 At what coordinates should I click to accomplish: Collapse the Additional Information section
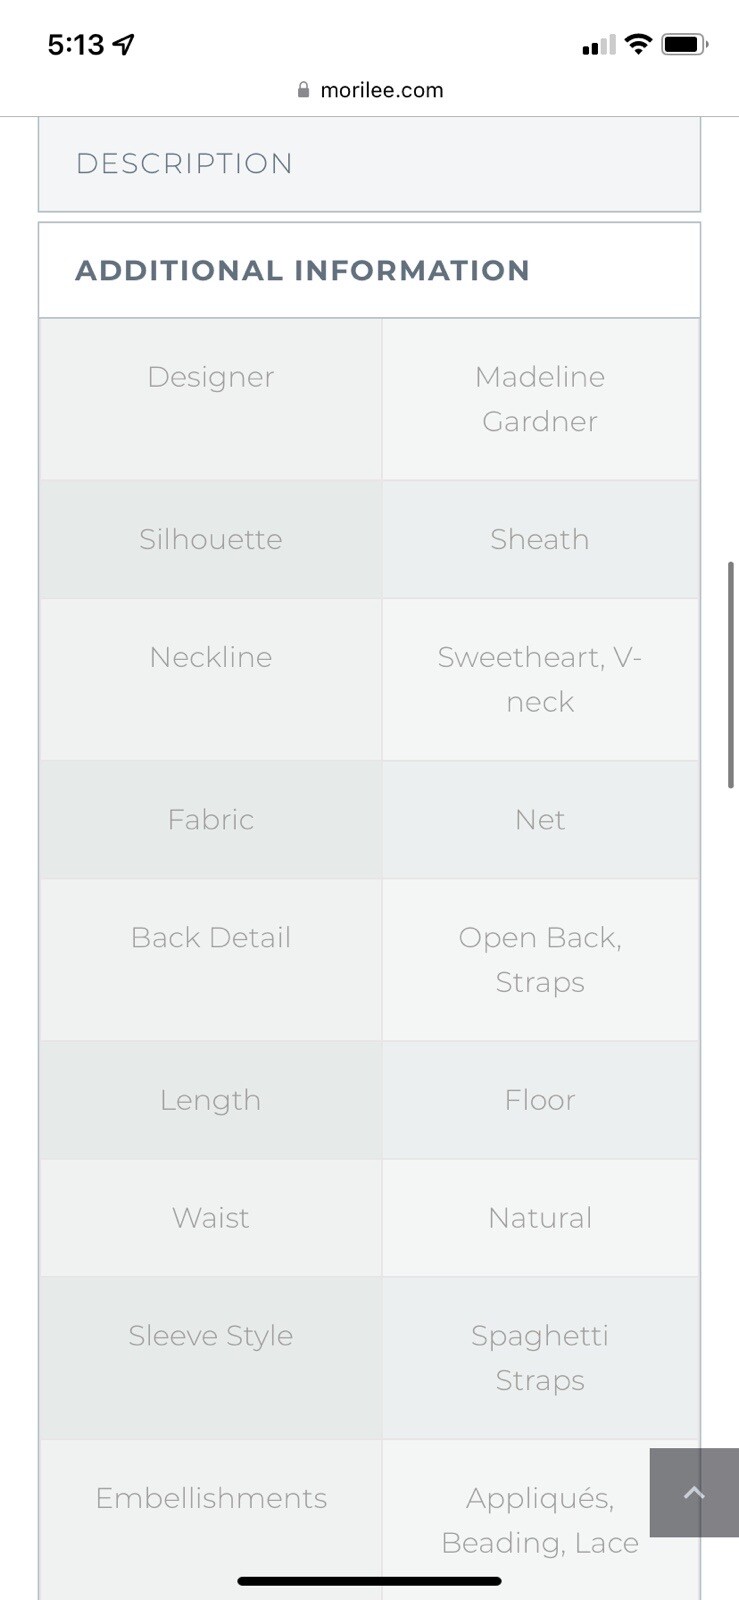[x=369, y=270]
